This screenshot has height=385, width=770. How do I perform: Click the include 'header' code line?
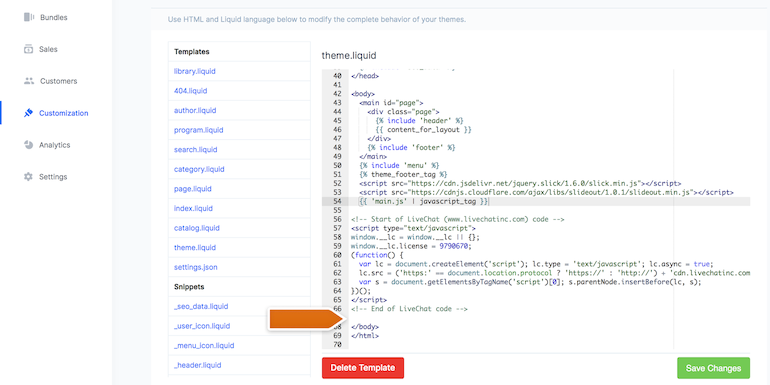coord(419,120)
